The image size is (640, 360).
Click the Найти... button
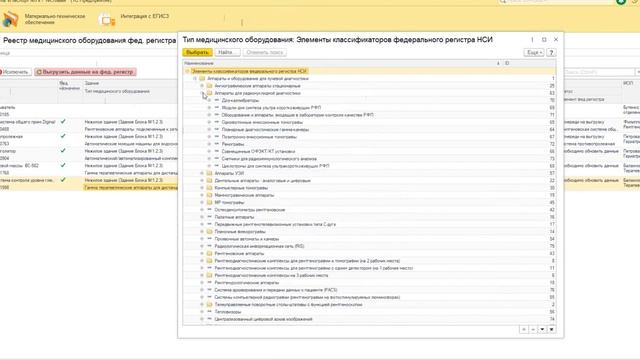point(227,53)
